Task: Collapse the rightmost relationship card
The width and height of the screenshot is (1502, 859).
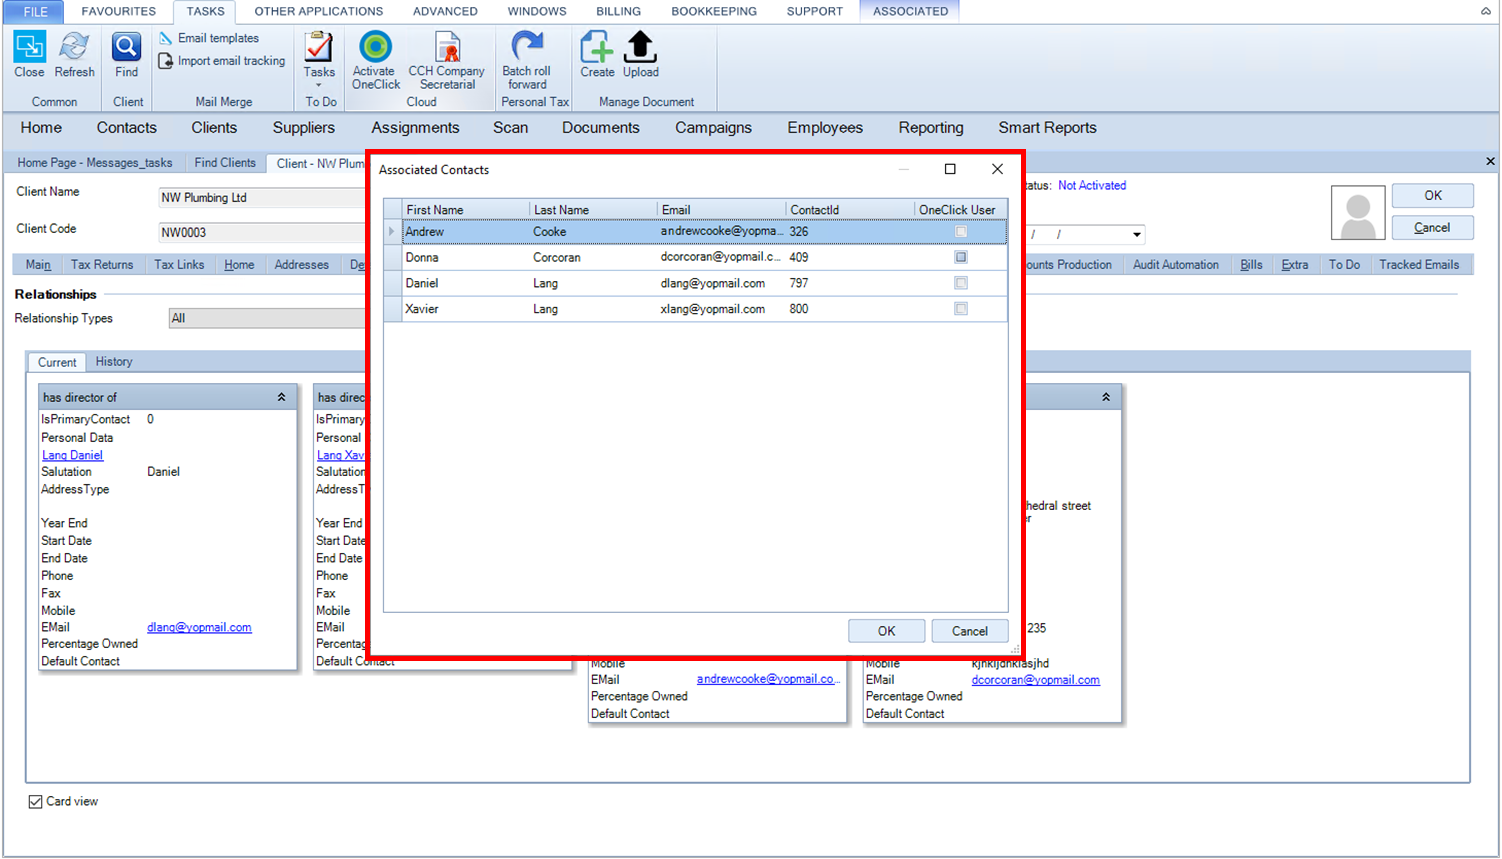Action: tap(1106, 397)
